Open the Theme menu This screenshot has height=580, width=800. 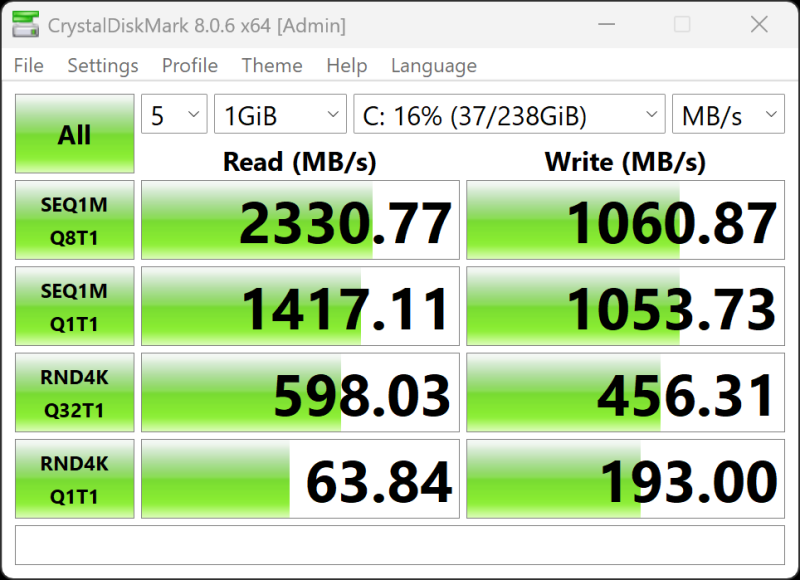[272, 66]
